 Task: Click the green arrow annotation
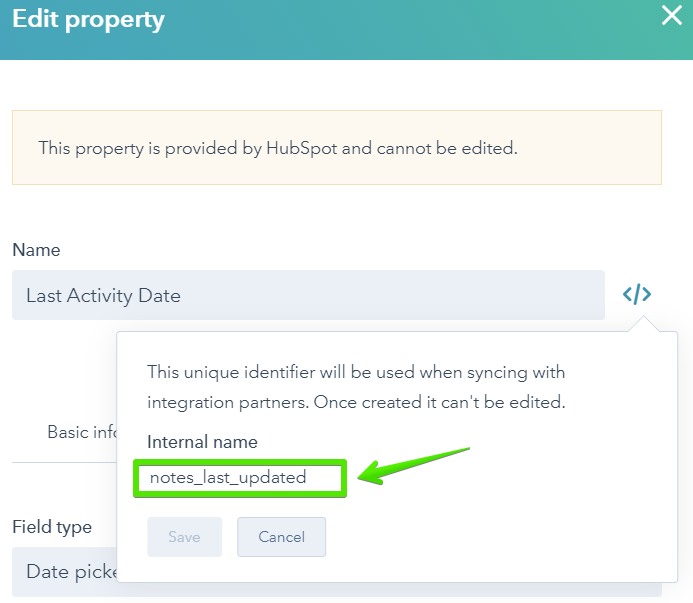tap(413, 466)
